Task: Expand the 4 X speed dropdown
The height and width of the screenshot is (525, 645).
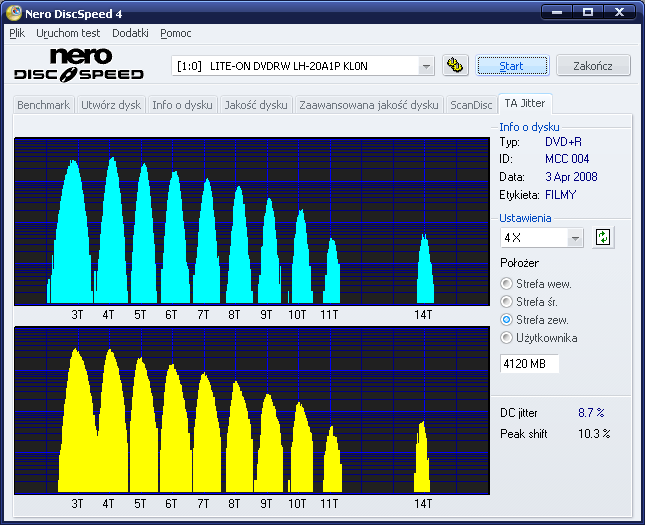Action: click(x=575, y=238)
